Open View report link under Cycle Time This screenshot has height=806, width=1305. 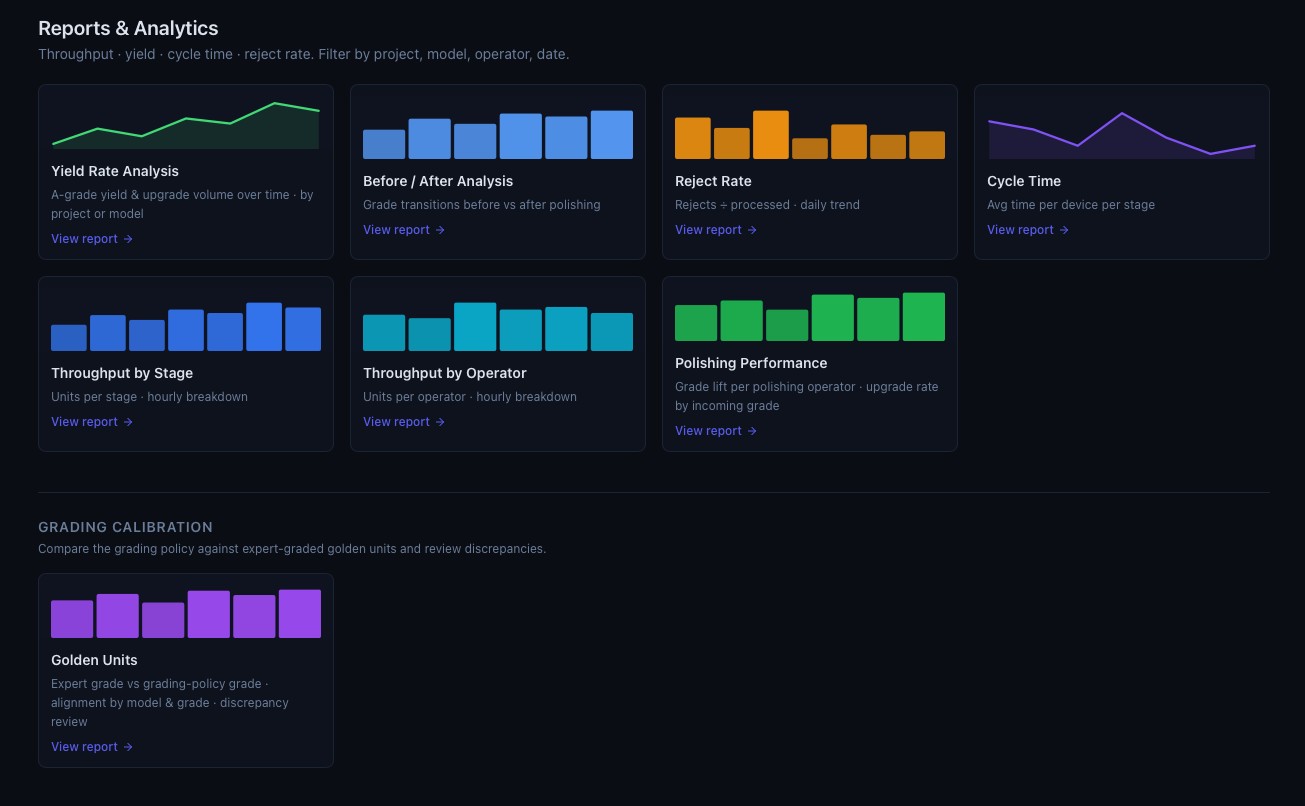(x=1028, y=230)
